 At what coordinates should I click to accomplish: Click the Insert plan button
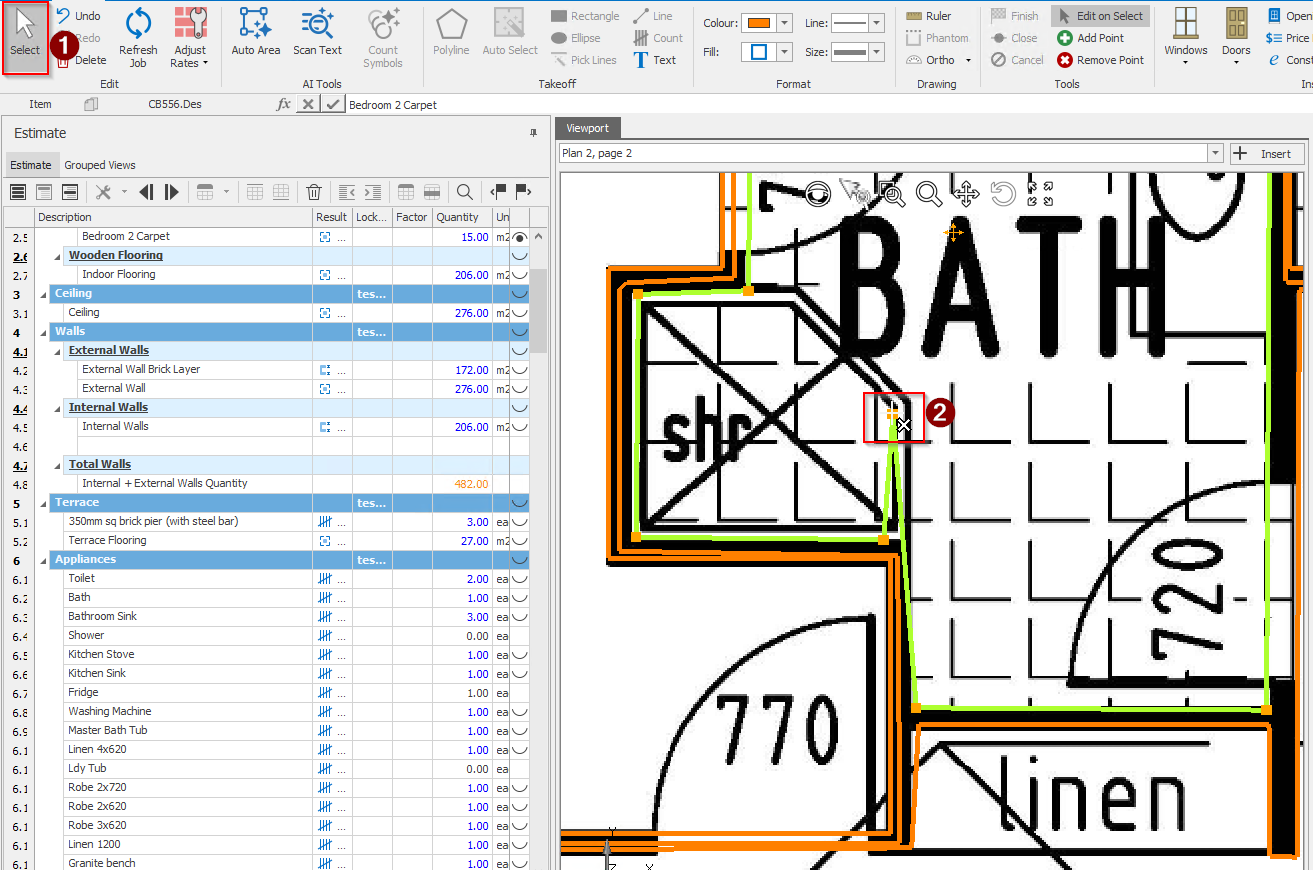click(x=1267, y=153)
